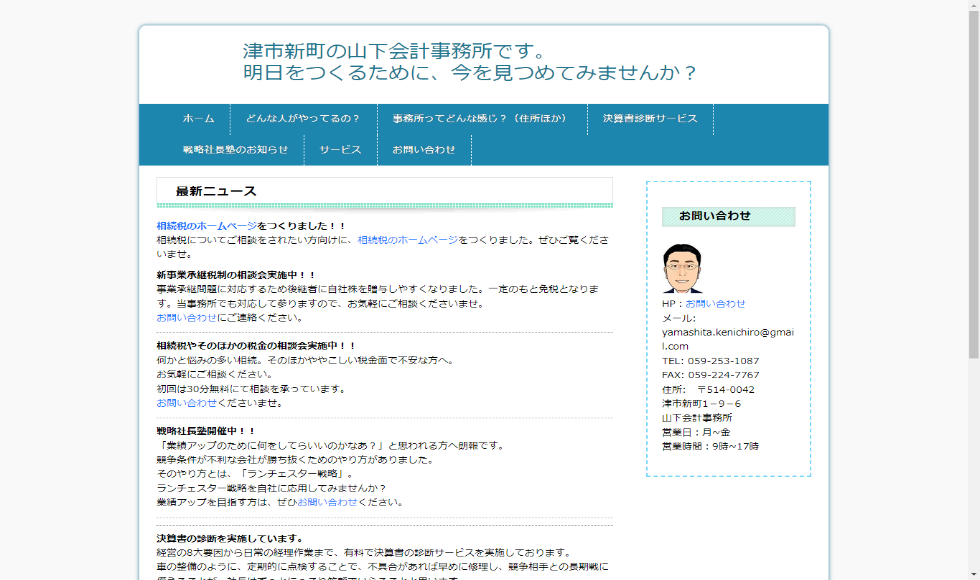Open 決算書診断サービス in the navigation bar
This screenshot has width=980, height=580.
650,118
